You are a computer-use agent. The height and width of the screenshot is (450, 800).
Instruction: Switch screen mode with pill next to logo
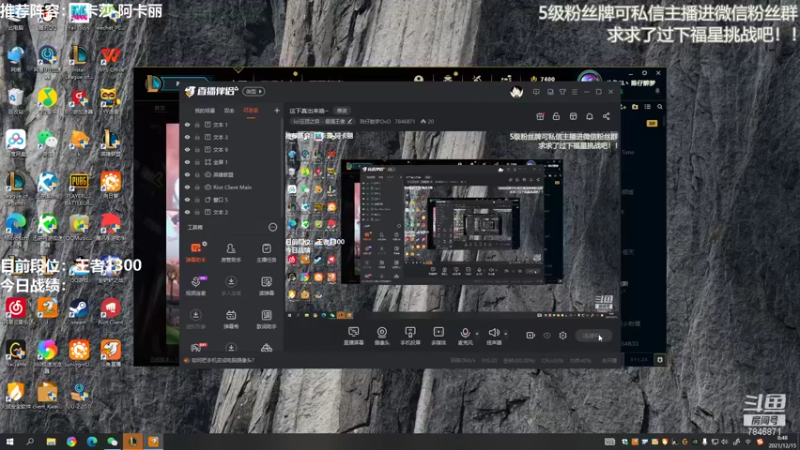point(254,91)
